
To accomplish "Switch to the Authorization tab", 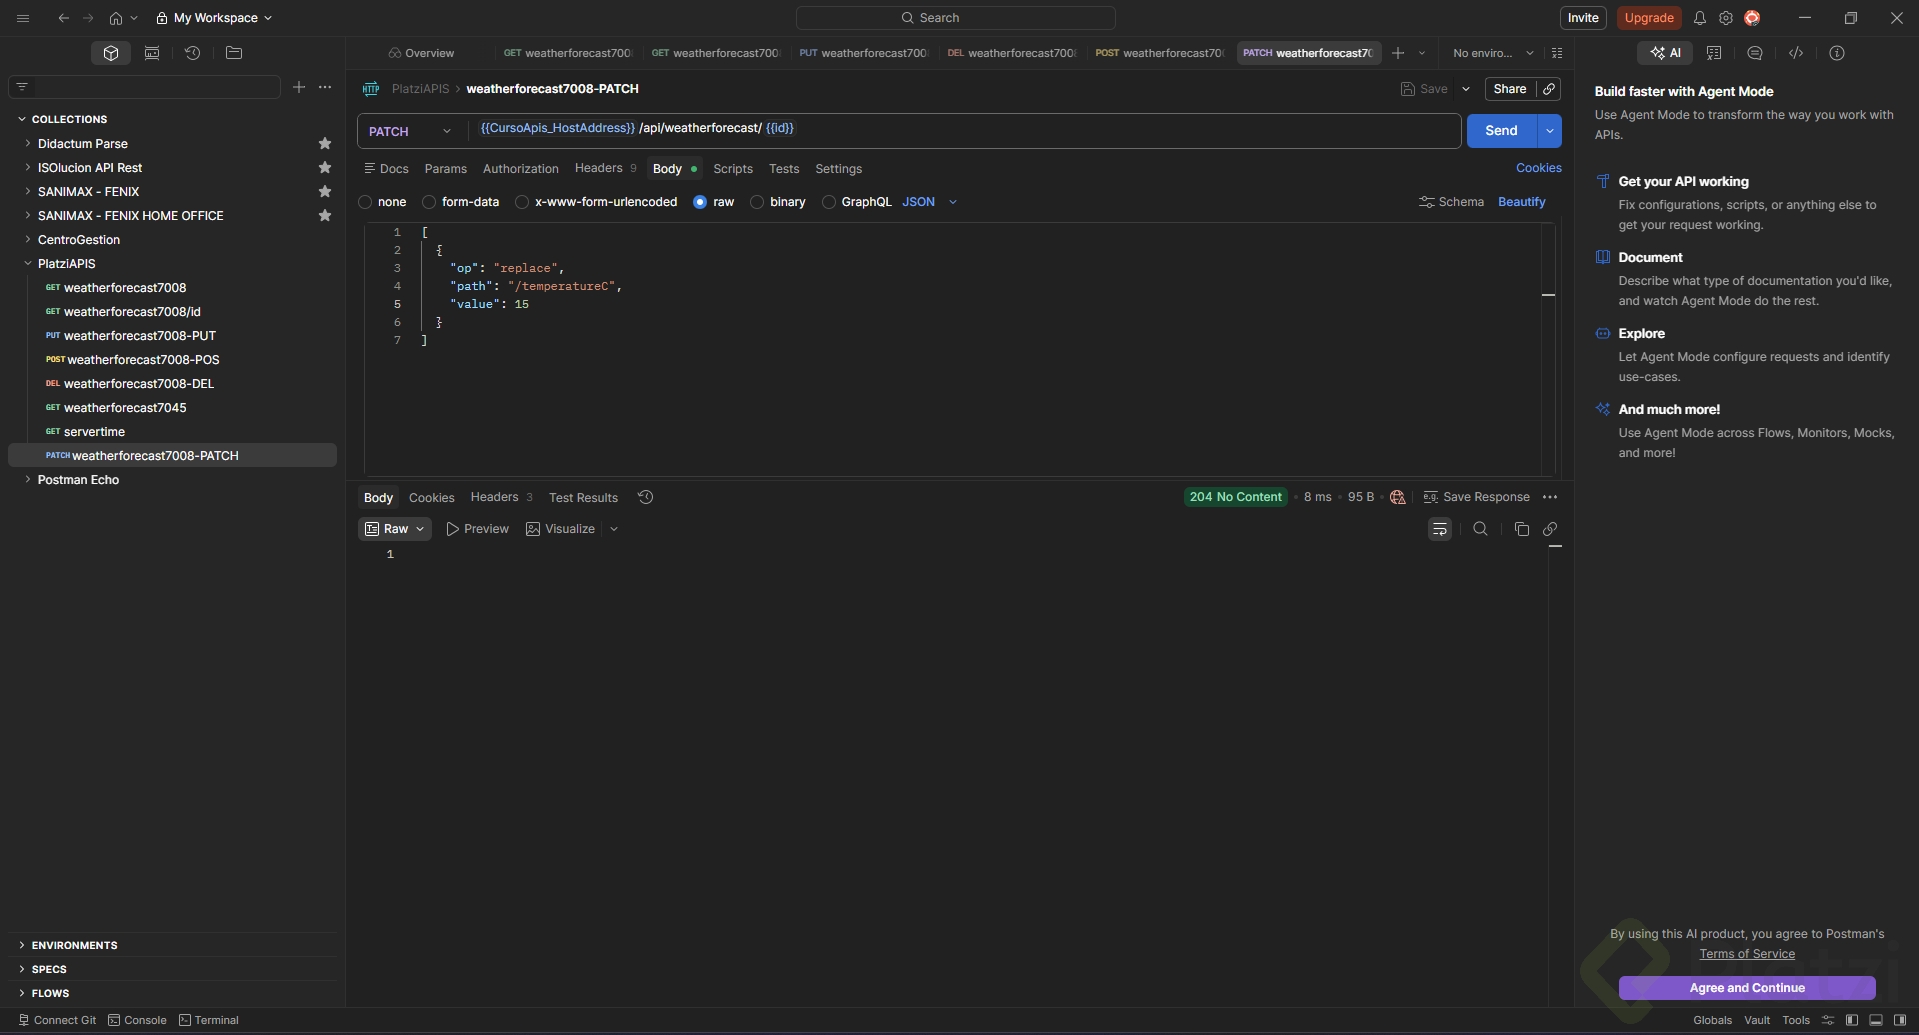I will tap(521, 169).
